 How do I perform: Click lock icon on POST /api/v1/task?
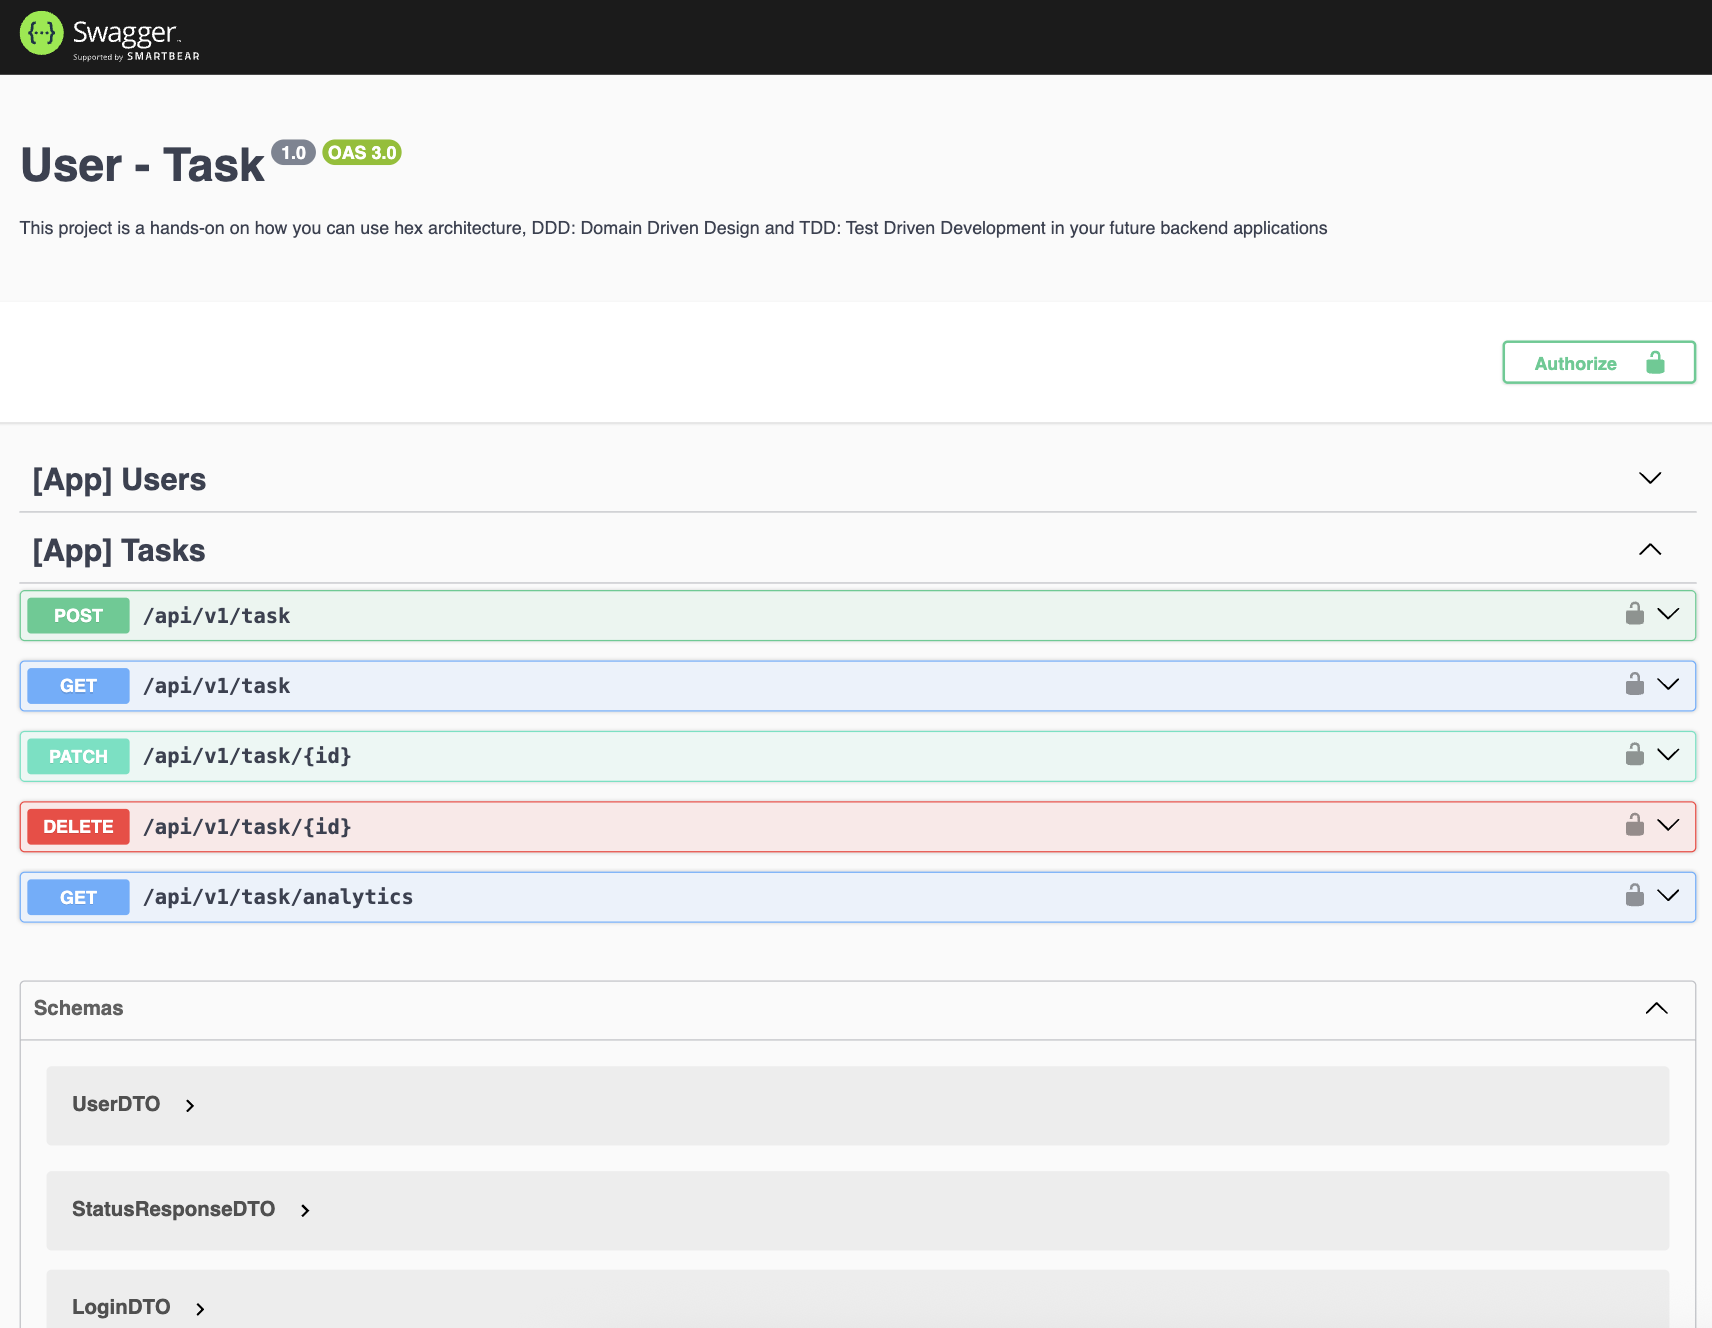point(1635,613)
